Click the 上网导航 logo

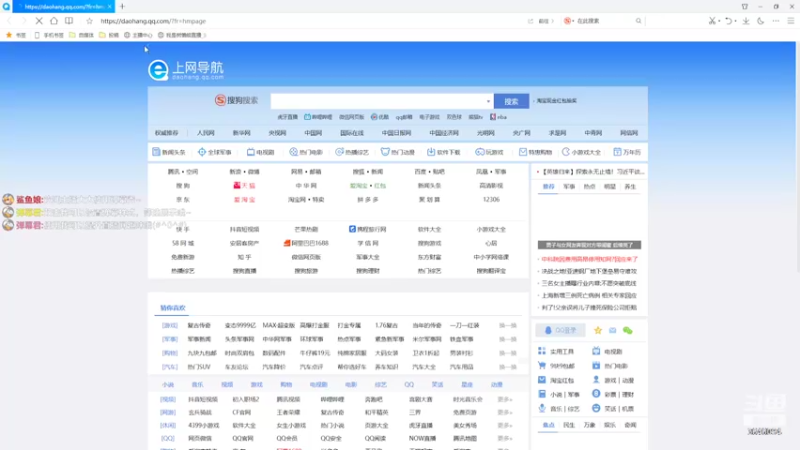[186, 70]
